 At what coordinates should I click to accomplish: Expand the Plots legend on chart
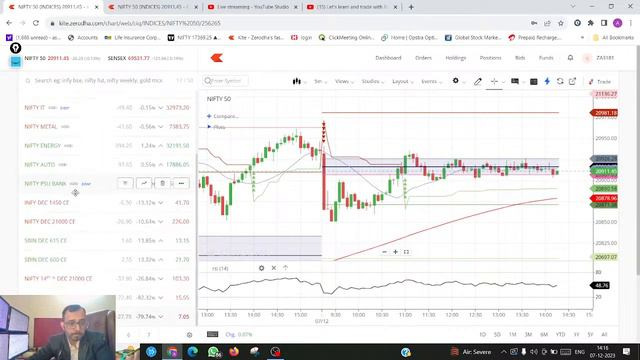click(216, 127)
